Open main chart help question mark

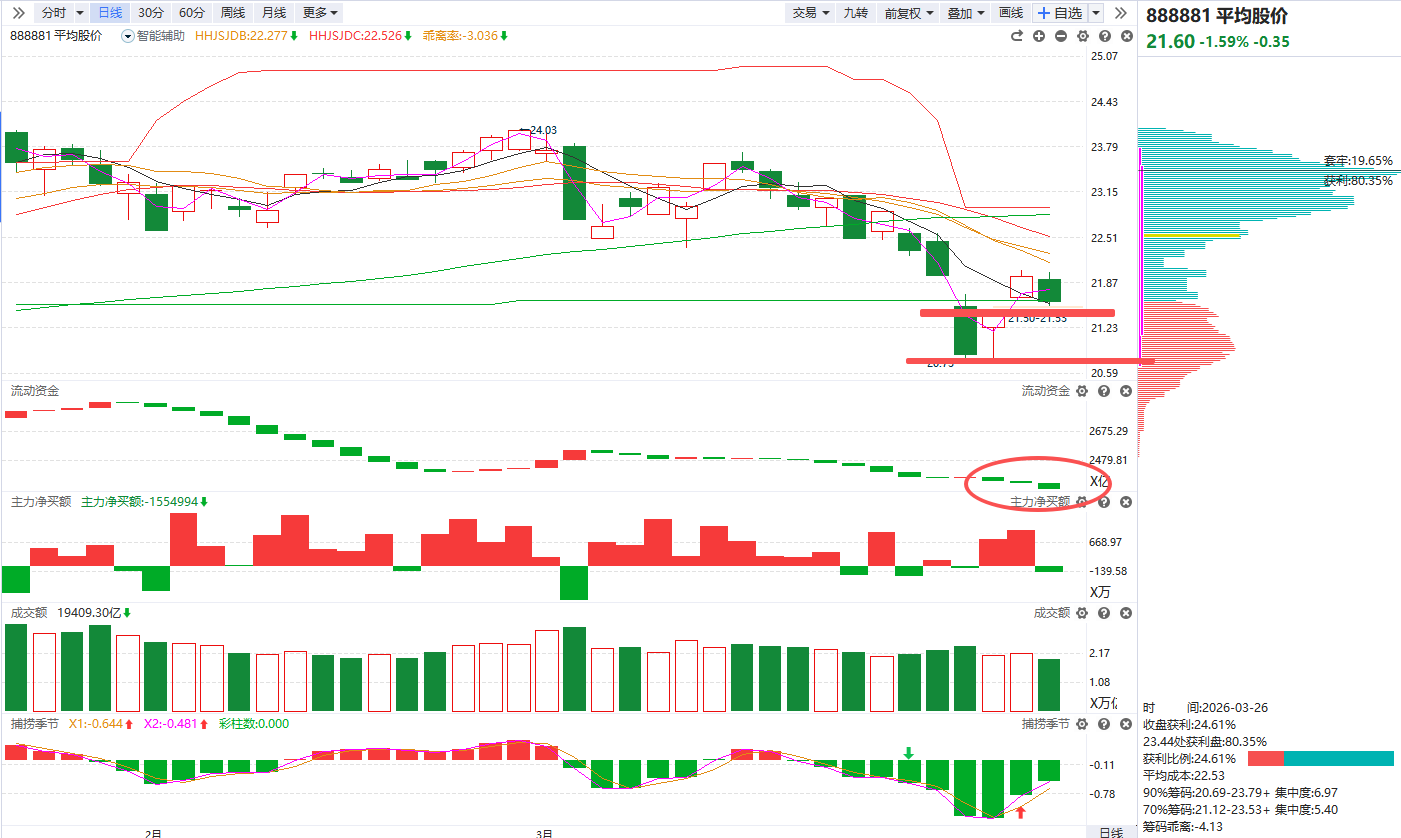point(1105,36)
